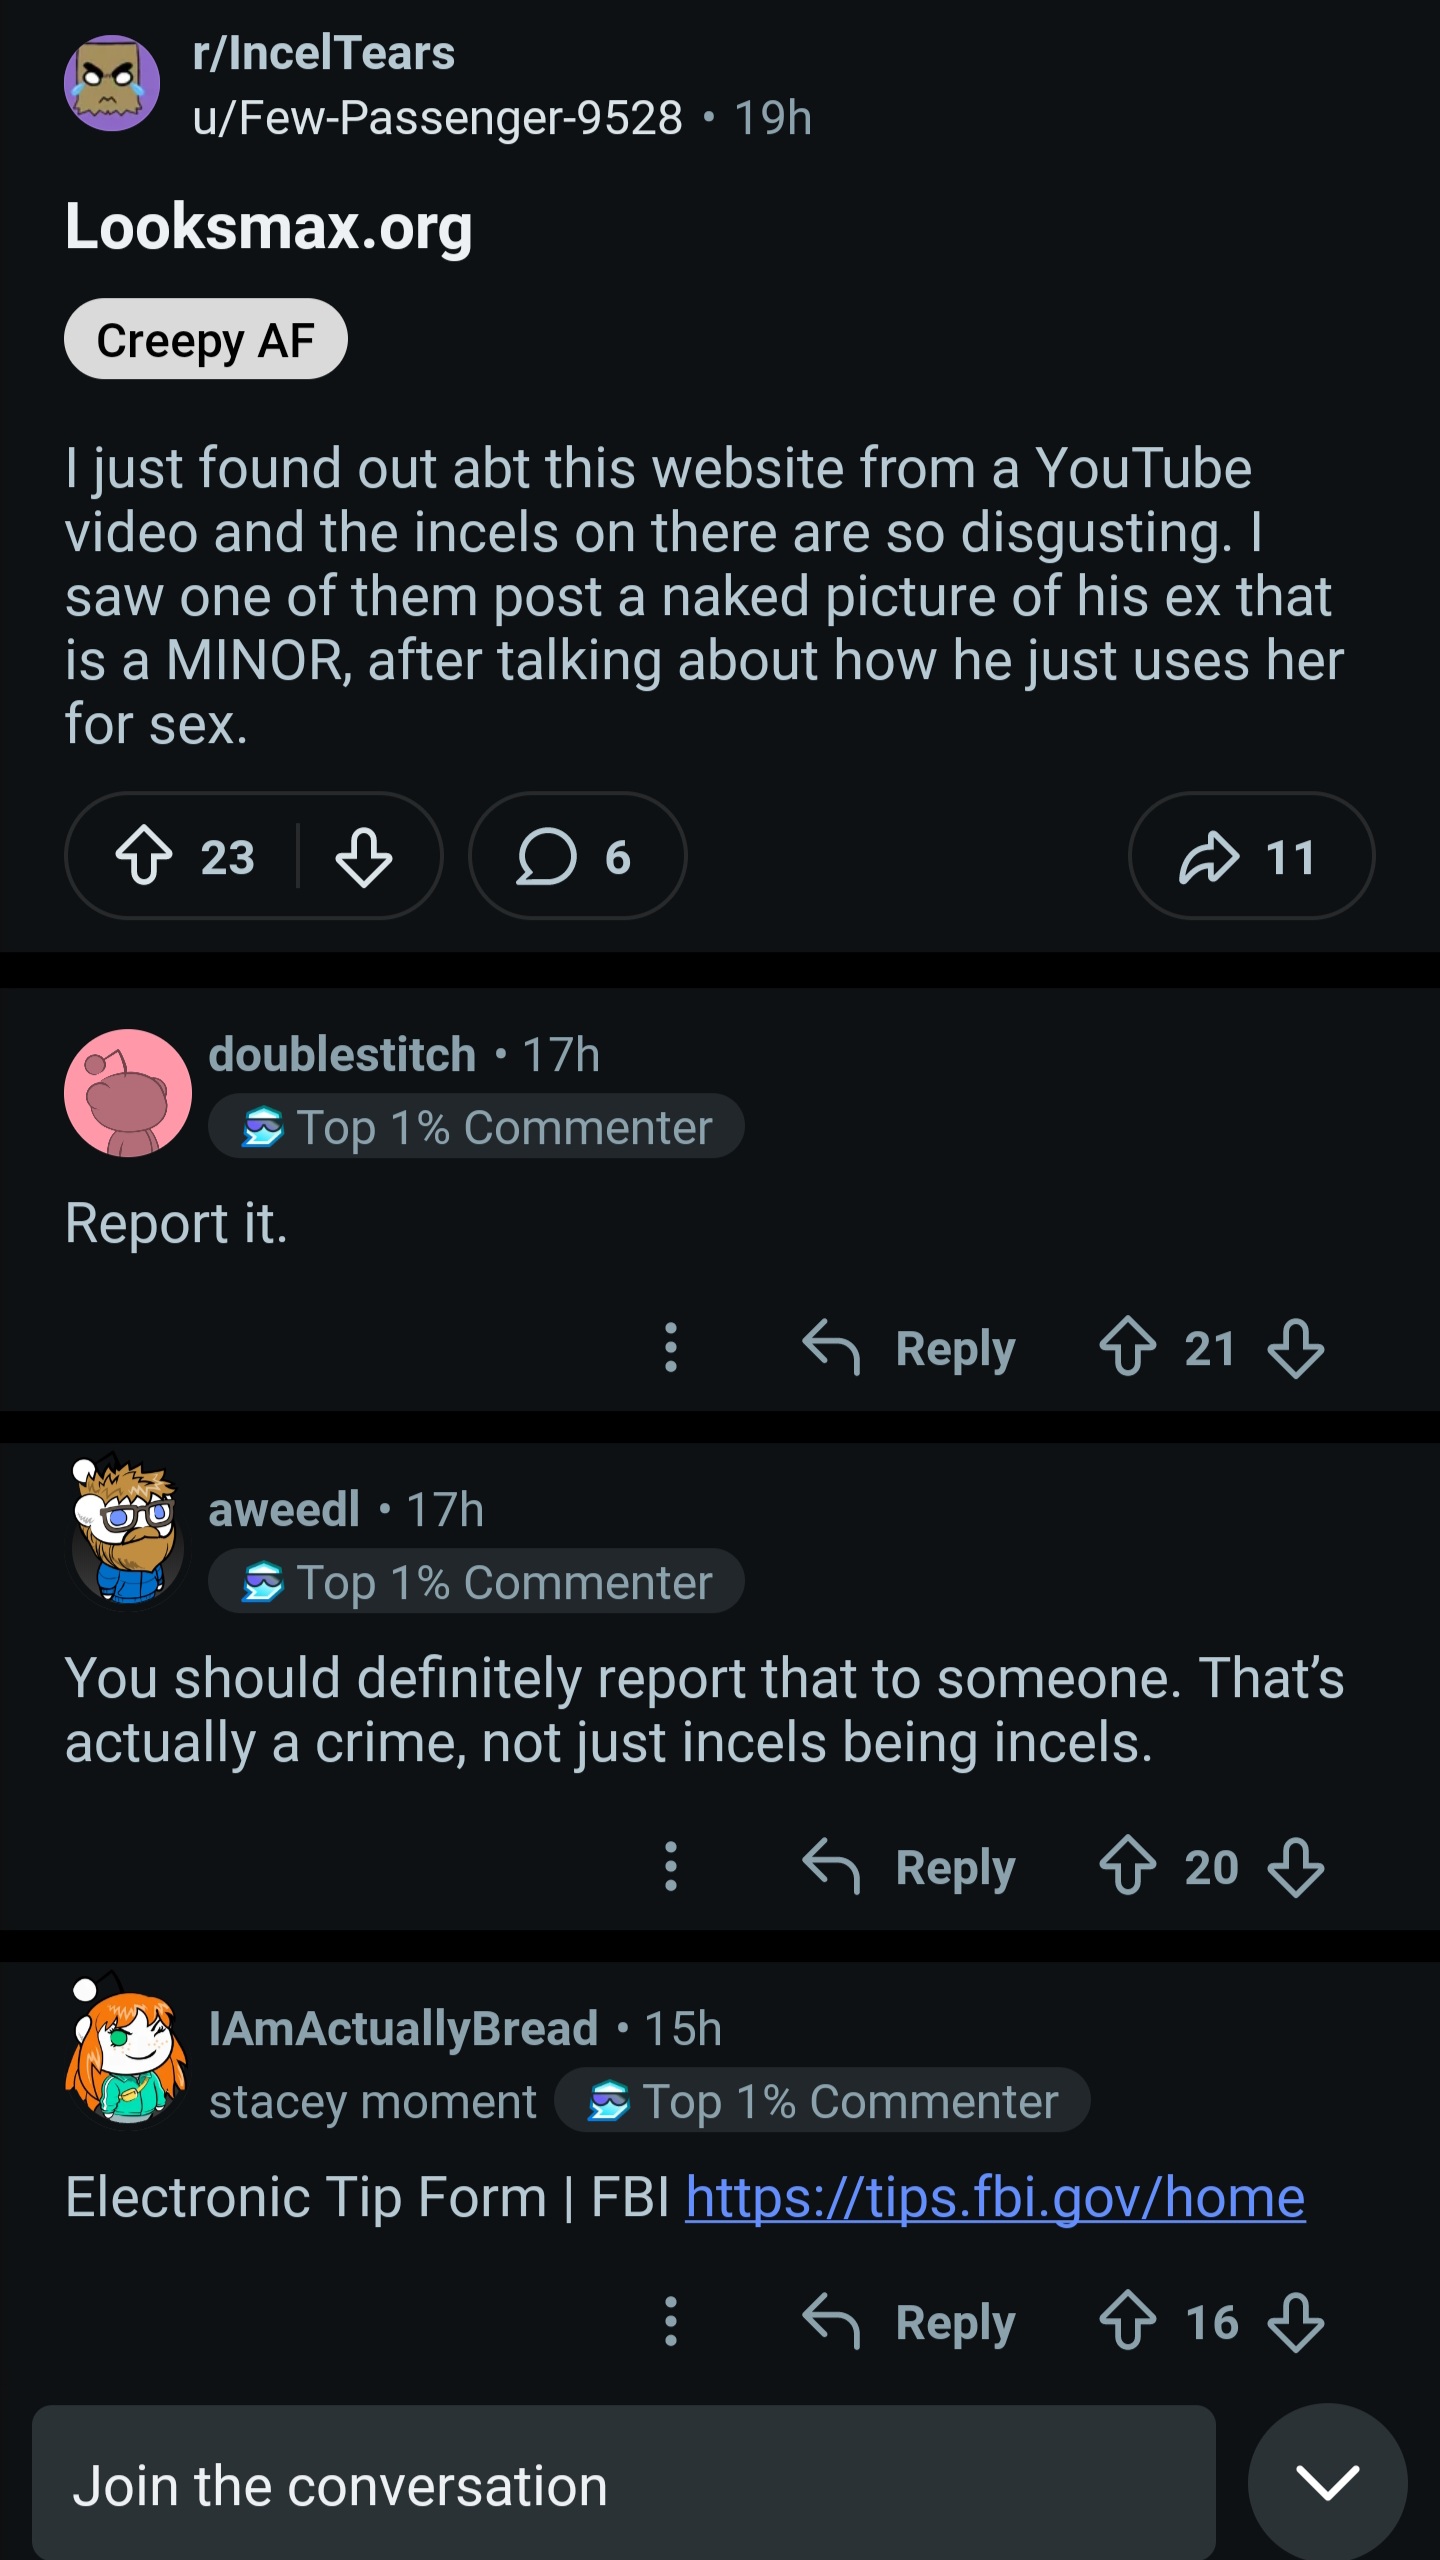Downvote doublestitch's comment

click(1296, 1347)
